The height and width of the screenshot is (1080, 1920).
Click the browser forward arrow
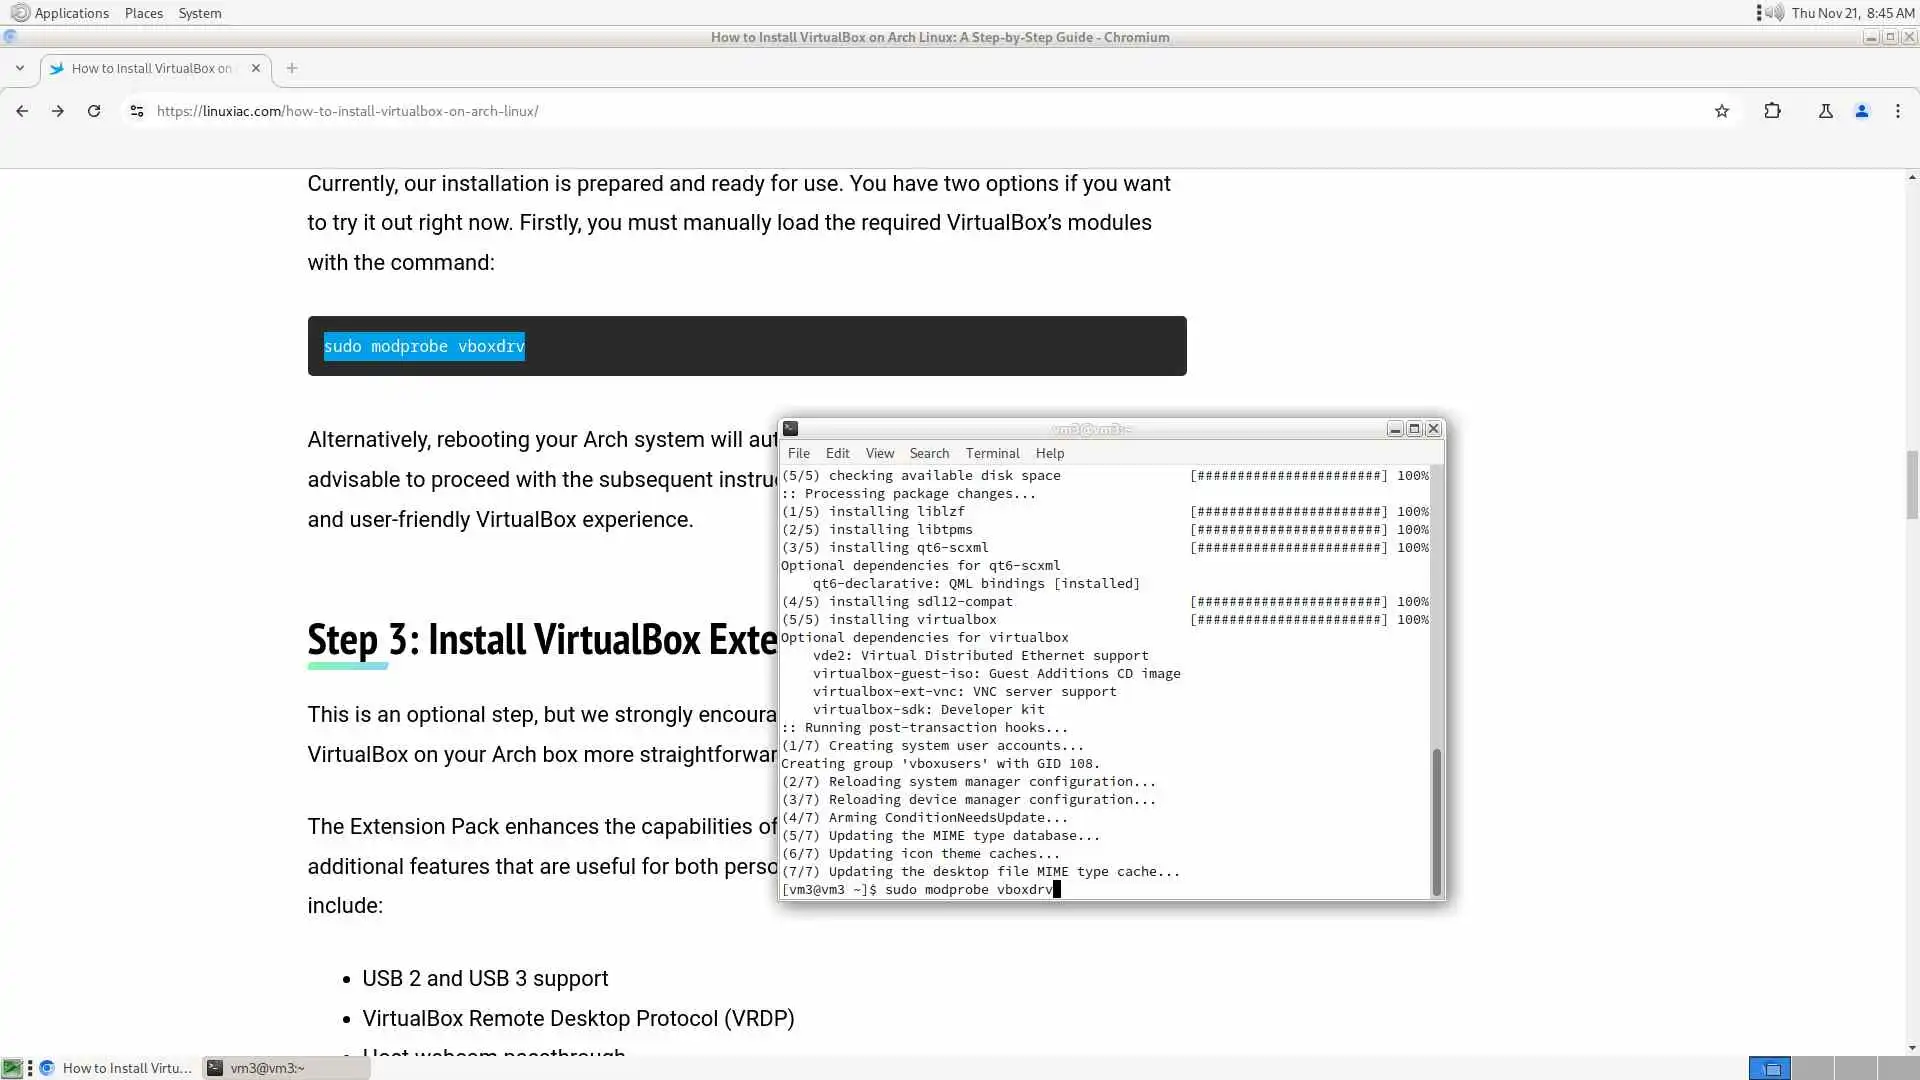pos(58,111)
